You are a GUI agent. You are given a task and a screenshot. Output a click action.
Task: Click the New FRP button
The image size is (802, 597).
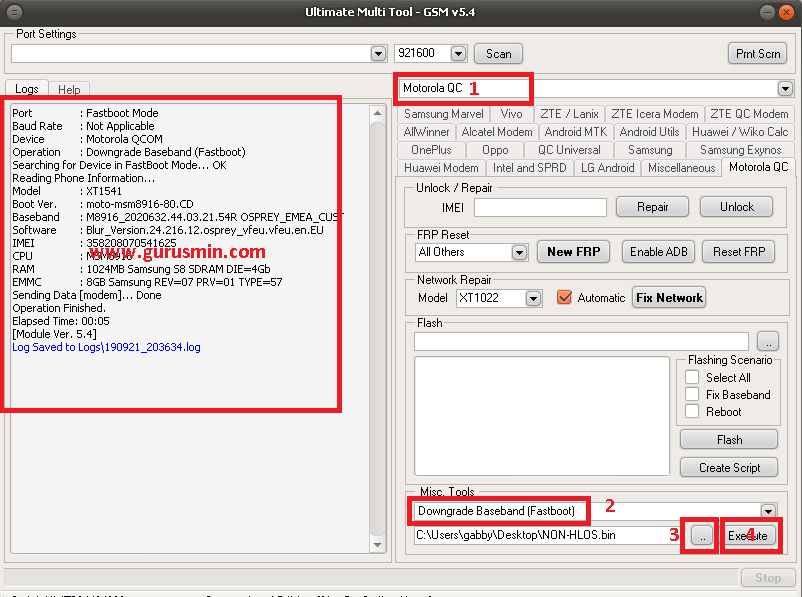click(573, 252)
